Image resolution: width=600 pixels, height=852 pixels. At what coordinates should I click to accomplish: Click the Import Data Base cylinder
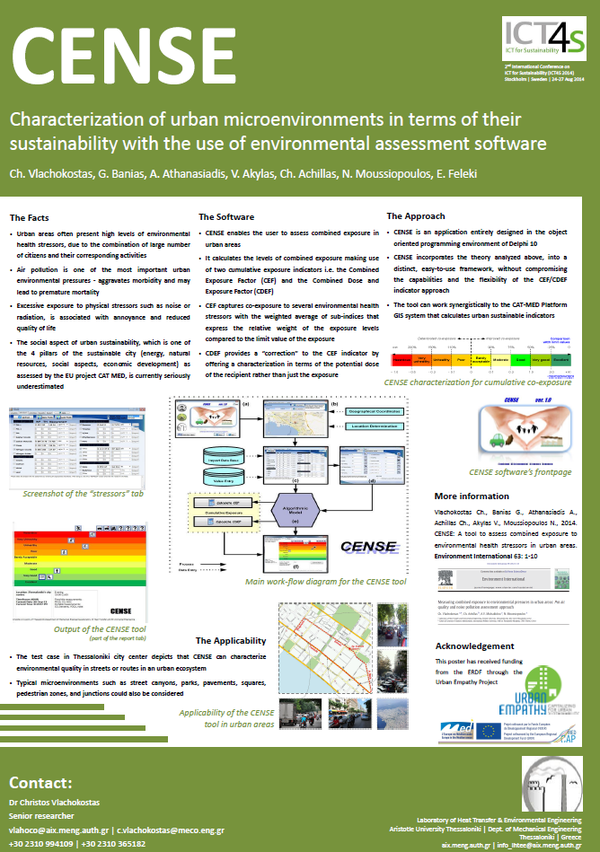223,457
